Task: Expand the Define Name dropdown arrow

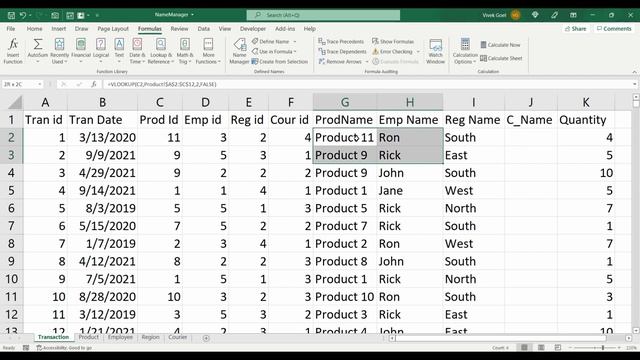Action: tap(295, 42)
